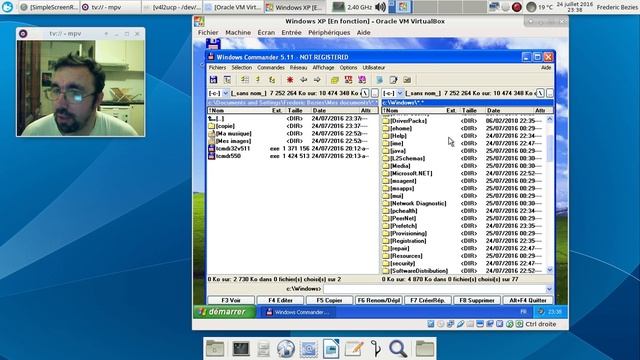The width and height of the screenshot is (640, 360).
Task: Sort right panel by the Date column header
Action: [x=508, y=111]
